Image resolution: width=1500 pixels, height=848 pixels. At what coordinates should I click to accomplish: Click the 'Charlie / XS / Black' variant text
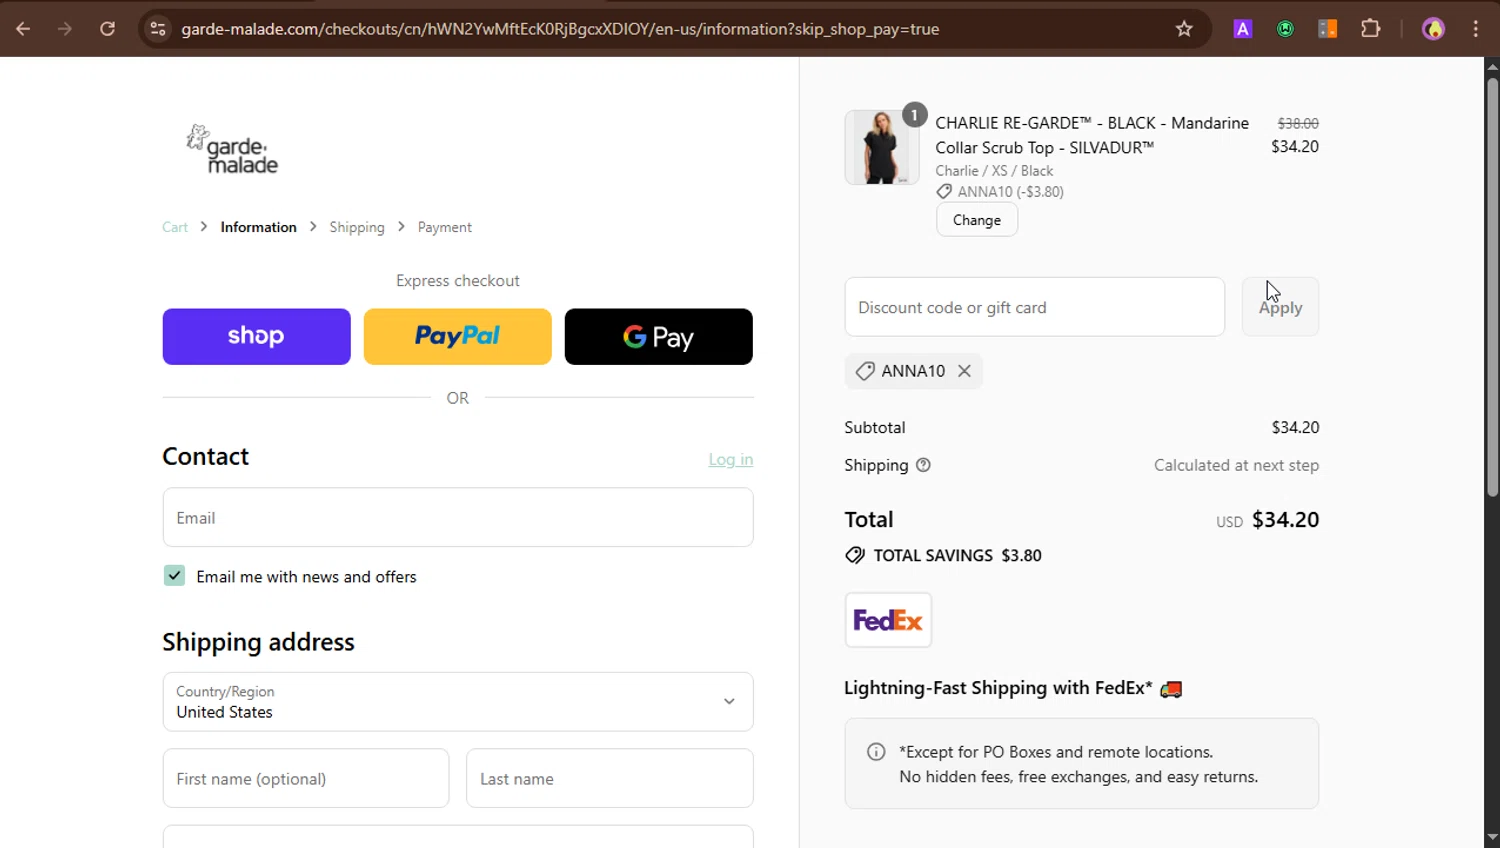[x=994, y=171]
